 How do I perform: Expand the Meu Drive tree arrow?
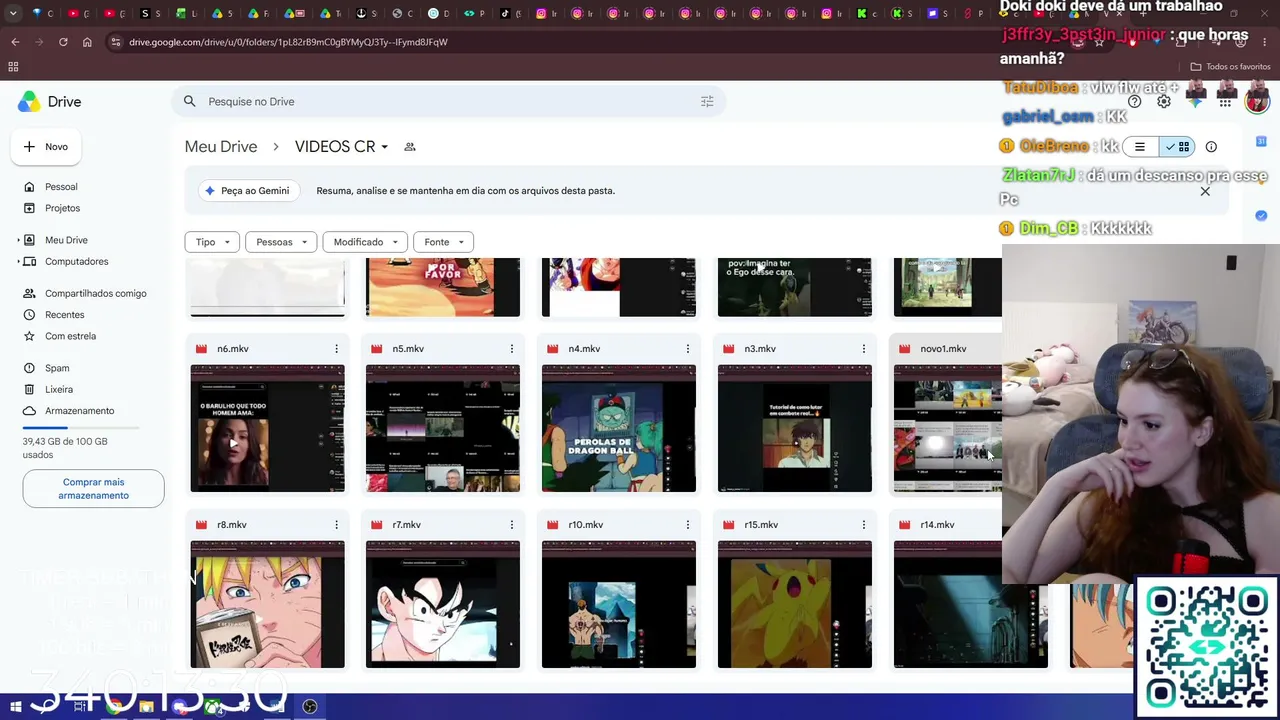tap(18, 240)
